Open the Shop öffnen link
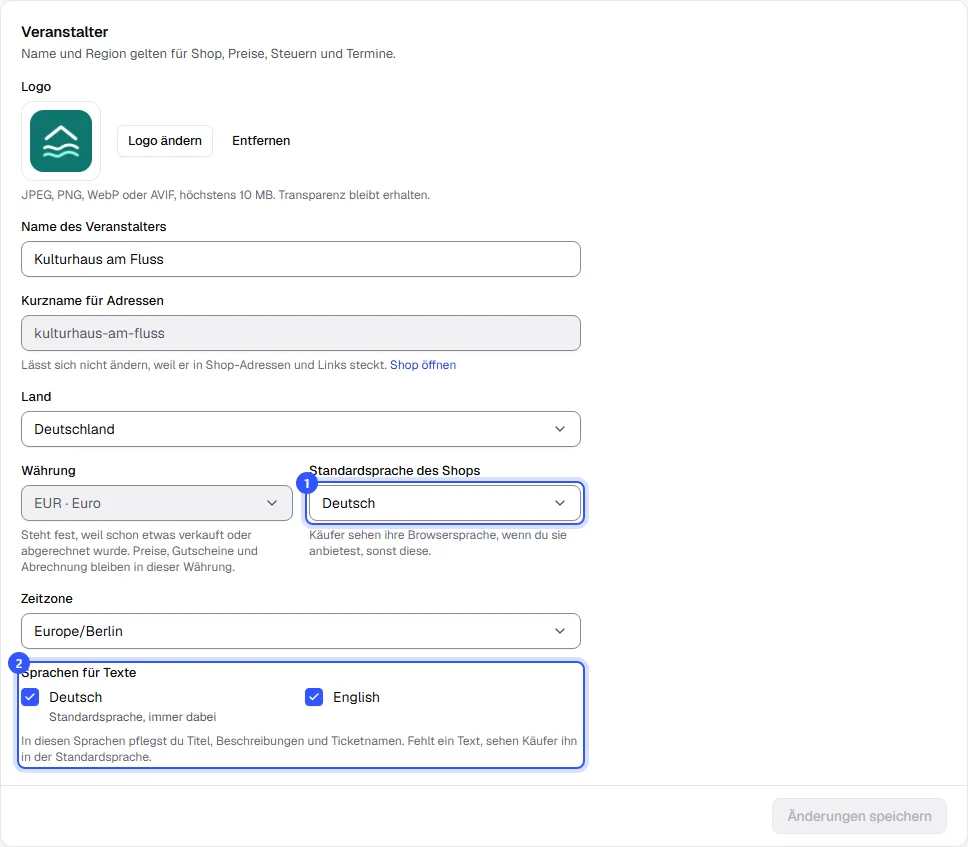968x847 pixels. [x=423, y=365]
